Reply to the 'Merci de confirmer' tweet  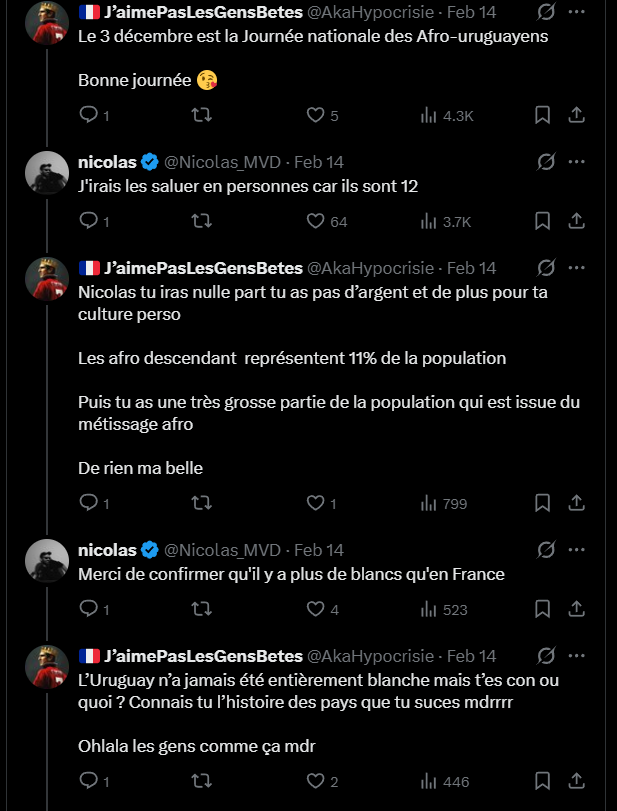coord(87,609)
